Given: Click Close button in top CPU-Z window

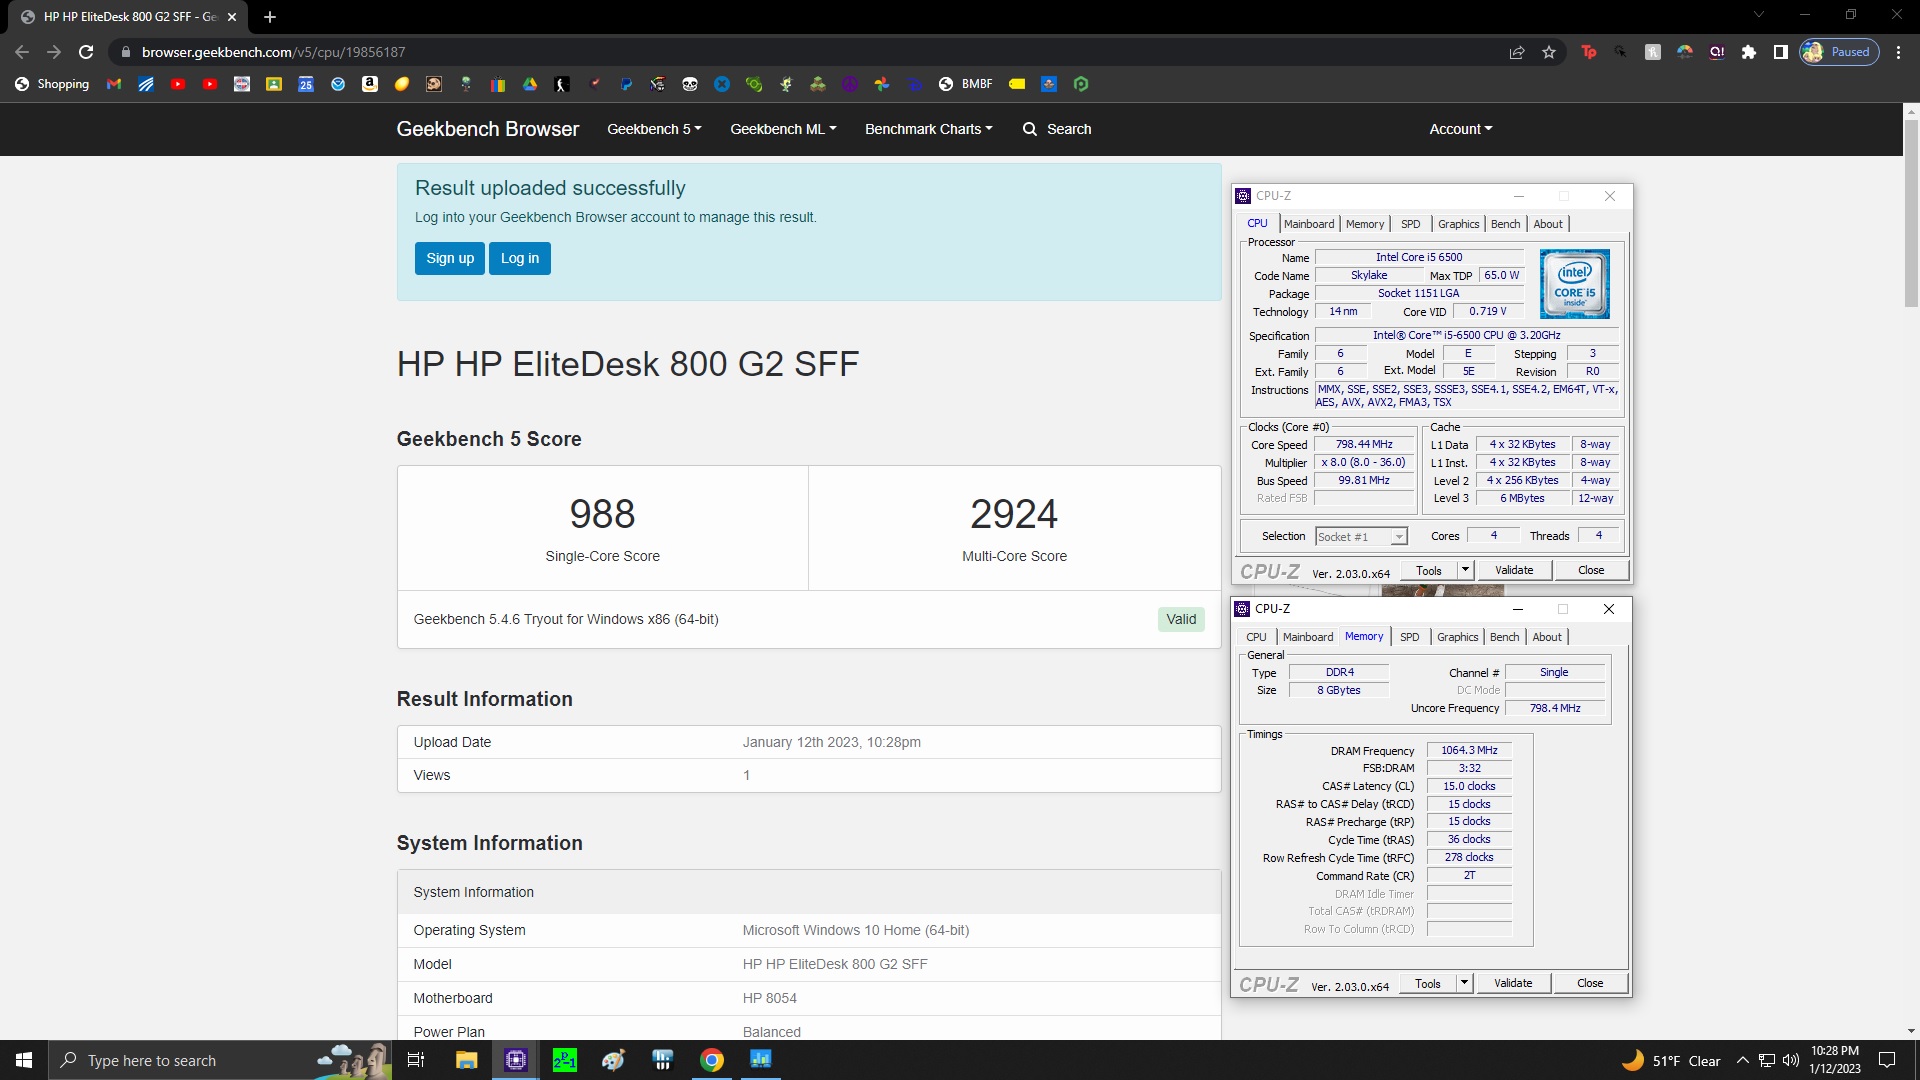Looking at the screenshot, I should pos(1591,570).
